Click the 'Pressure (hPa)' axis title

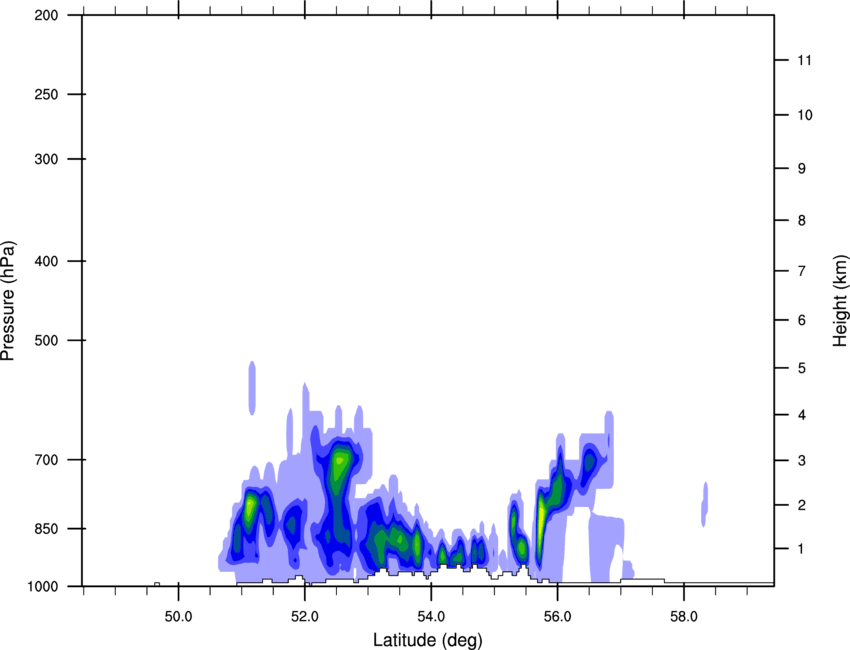coord(8,300)
